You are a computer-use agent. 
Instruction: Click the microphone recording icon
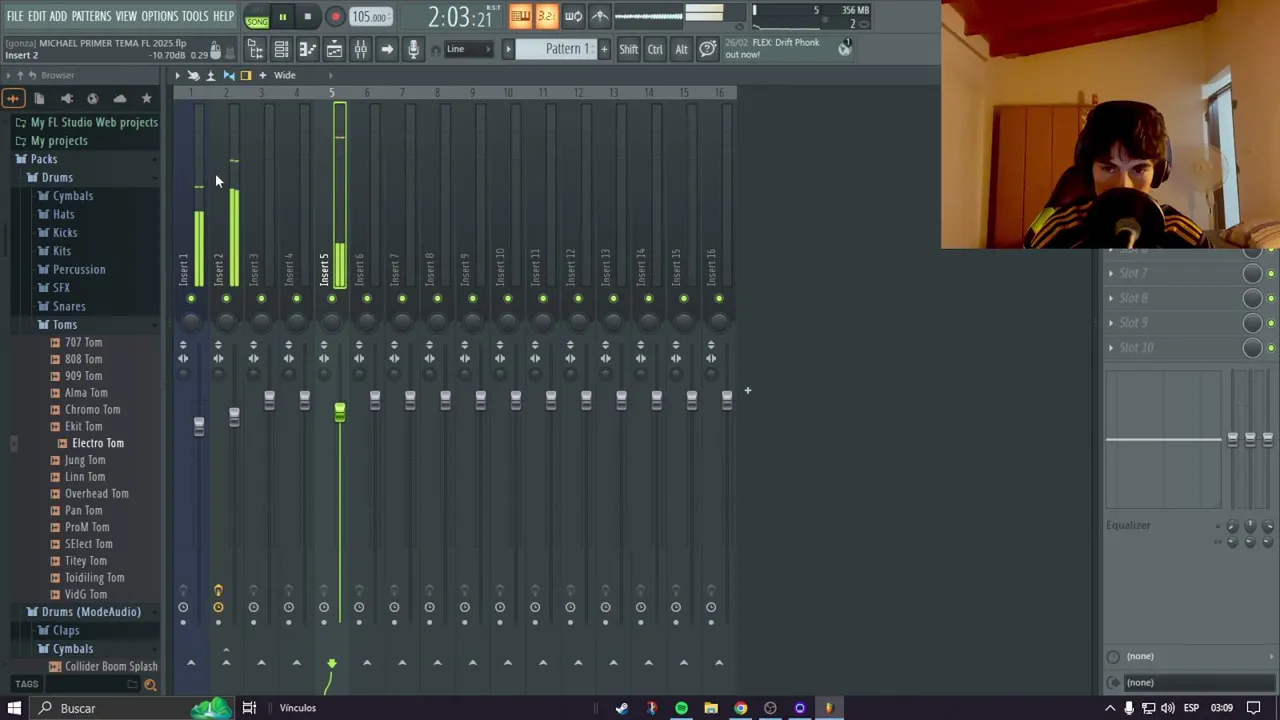click(x=413, y=49)
